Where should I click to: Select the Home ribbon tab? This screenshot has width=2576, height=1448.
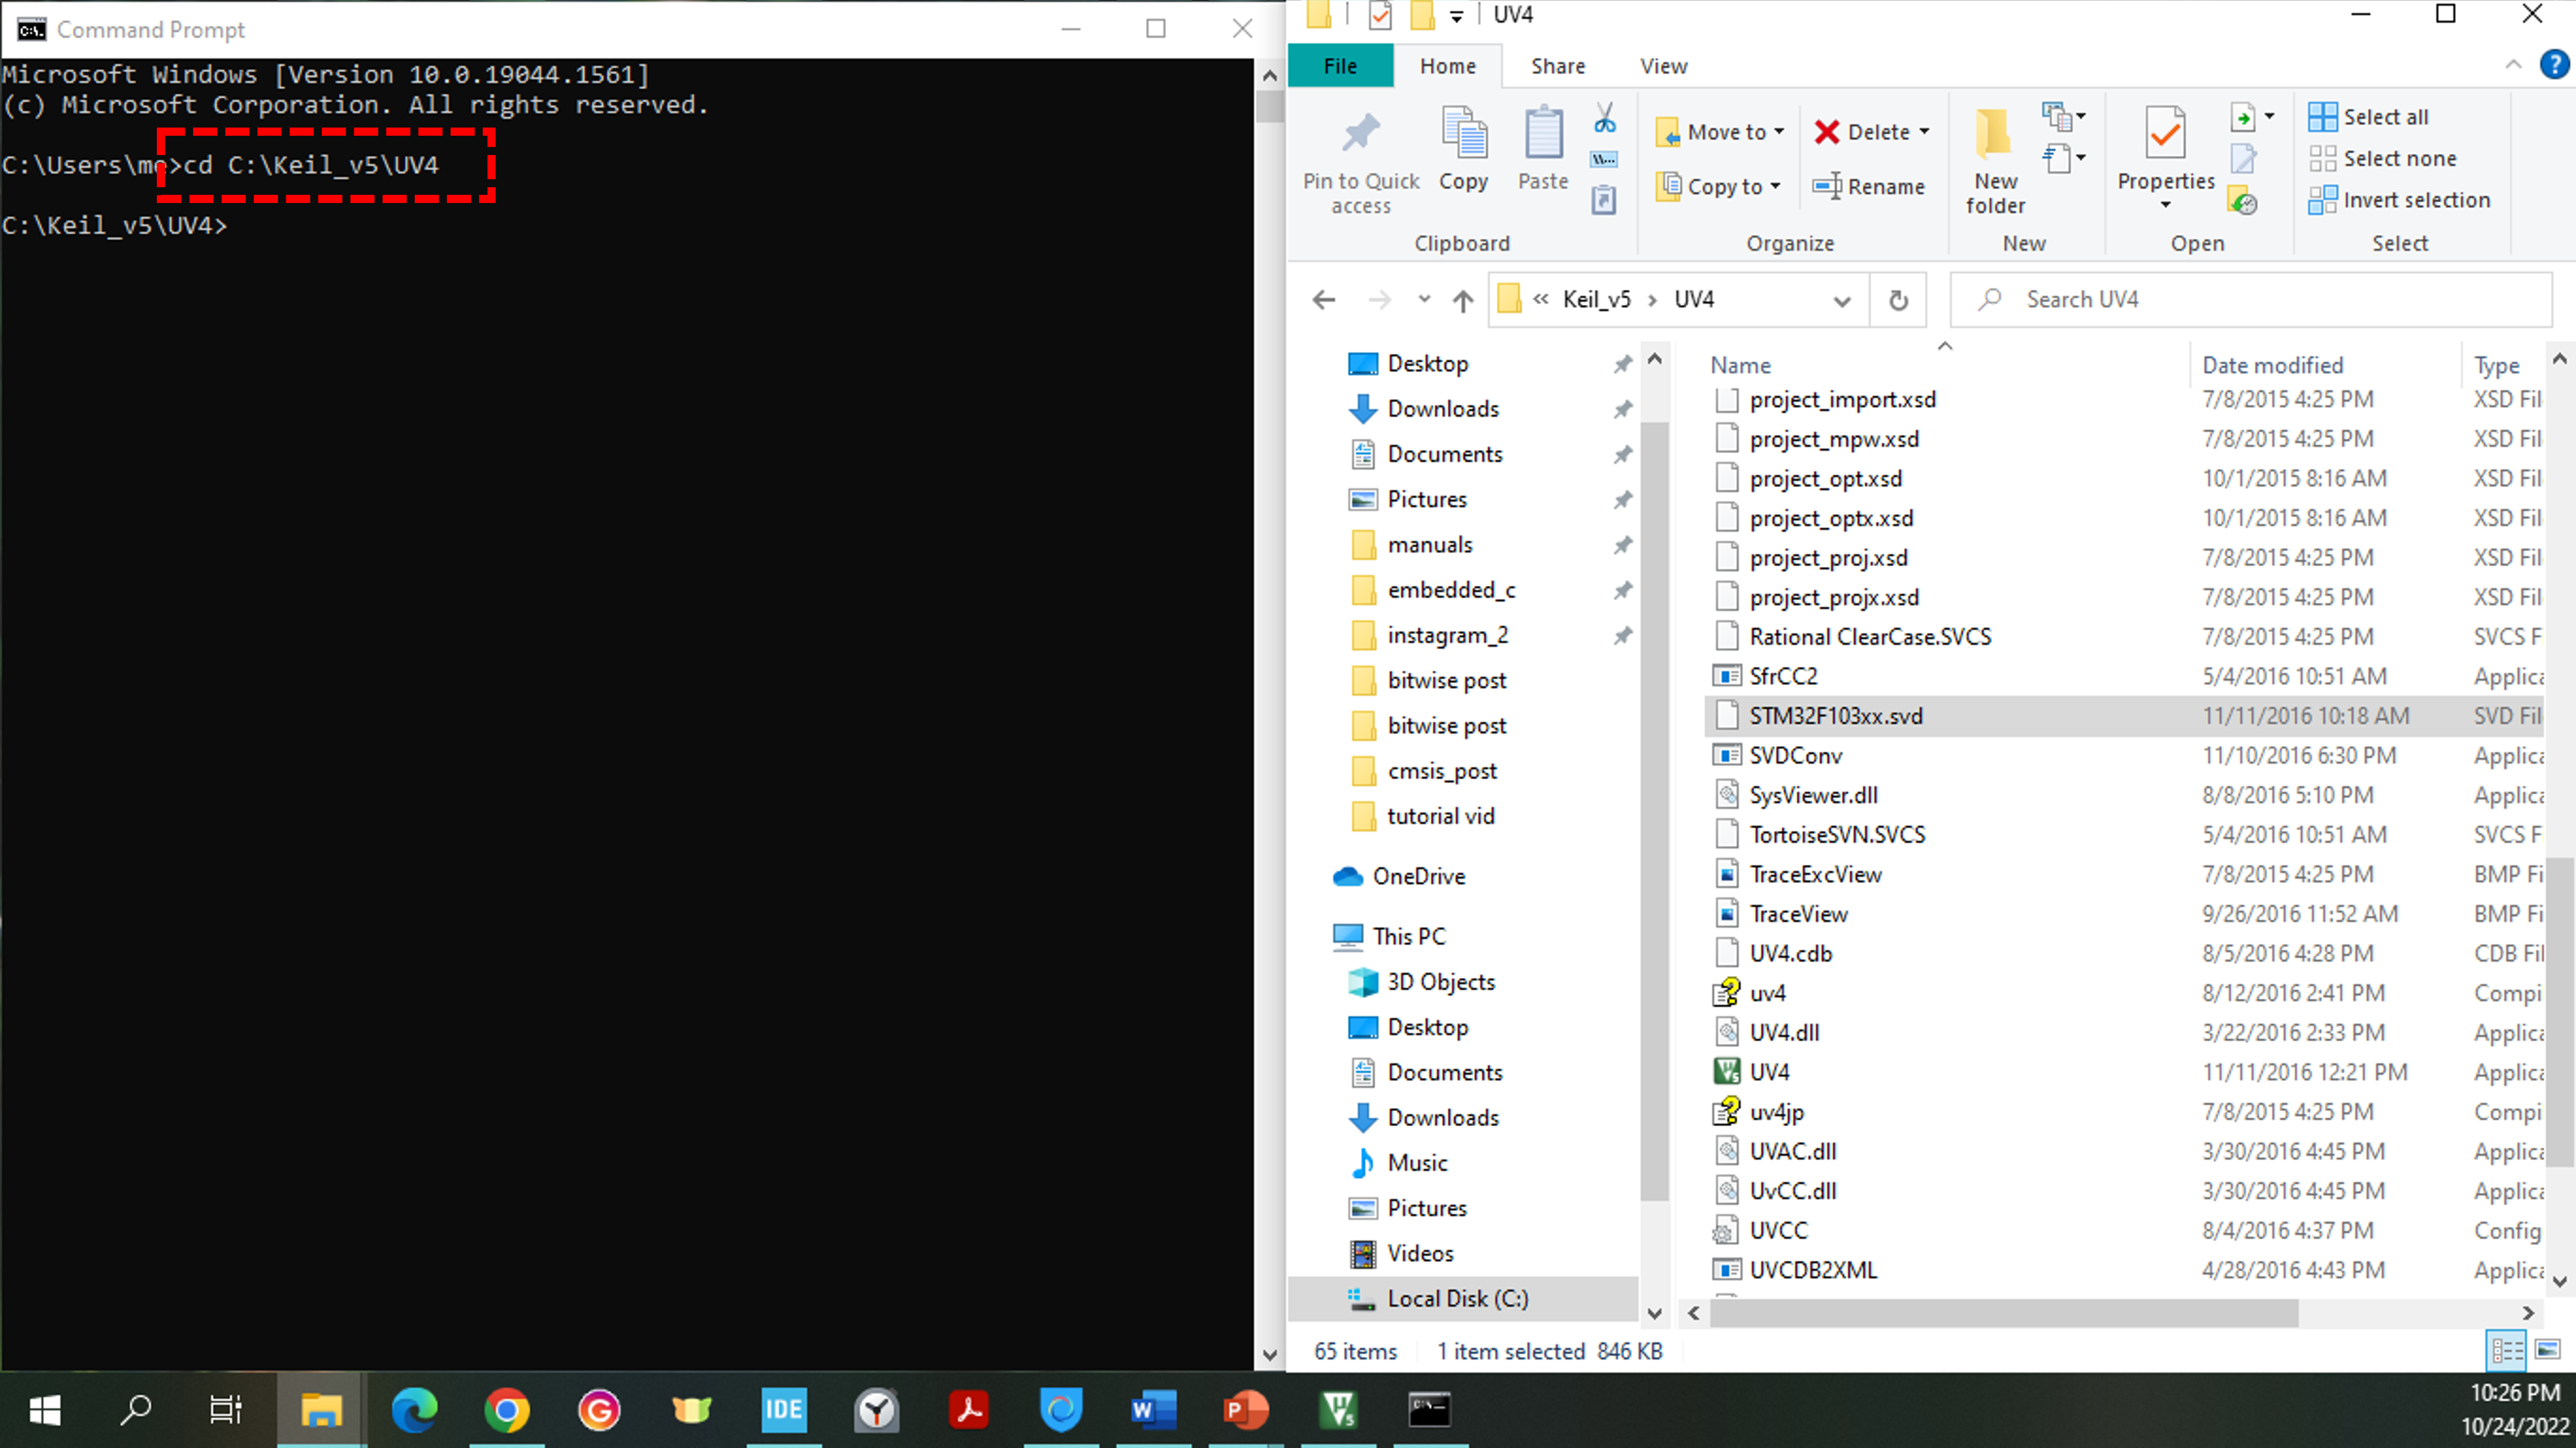tap(1447, 66)
